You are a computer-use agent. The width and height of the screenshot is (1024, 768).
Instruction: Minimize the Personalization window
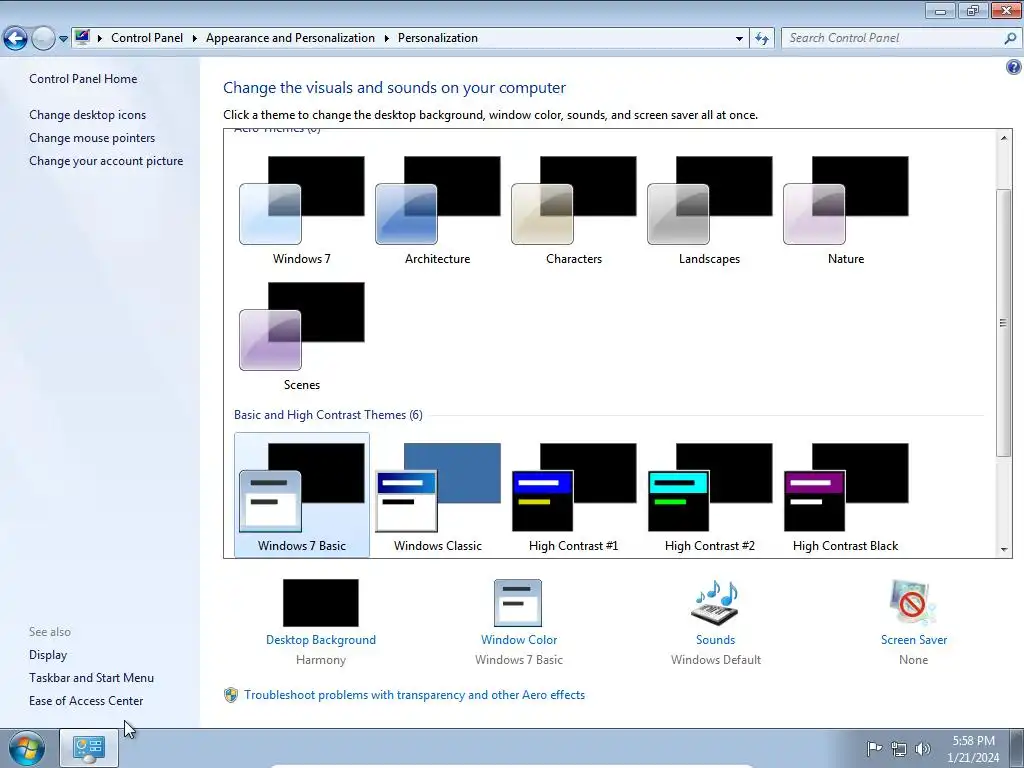pos(940,10)
